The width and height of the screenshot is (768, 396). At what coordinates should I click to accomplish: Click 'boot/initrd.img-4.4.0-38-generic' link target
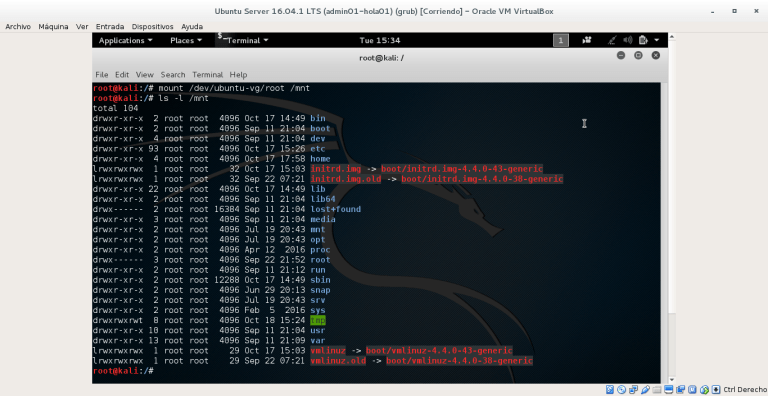[482, 179]
